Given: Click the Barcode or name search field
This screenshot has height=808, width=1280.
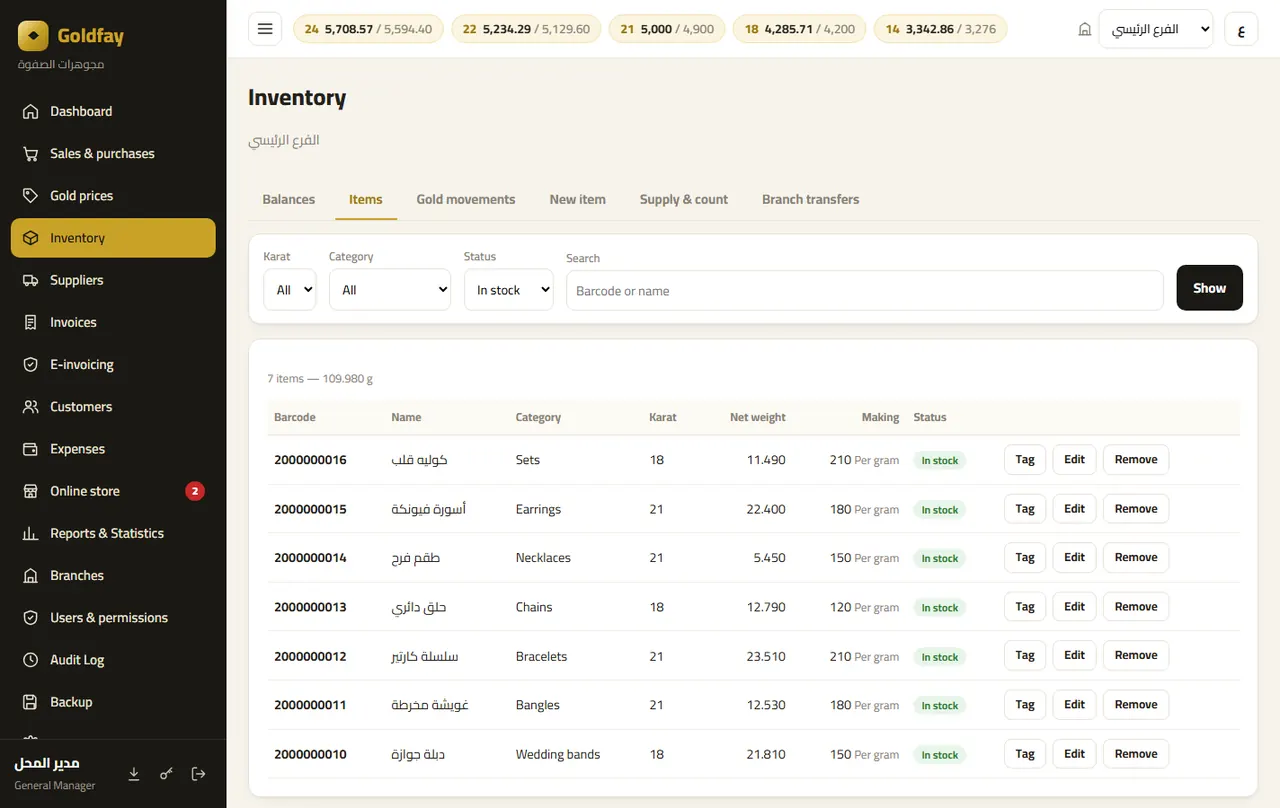Looking at the screenshot, I should point(865,291).
